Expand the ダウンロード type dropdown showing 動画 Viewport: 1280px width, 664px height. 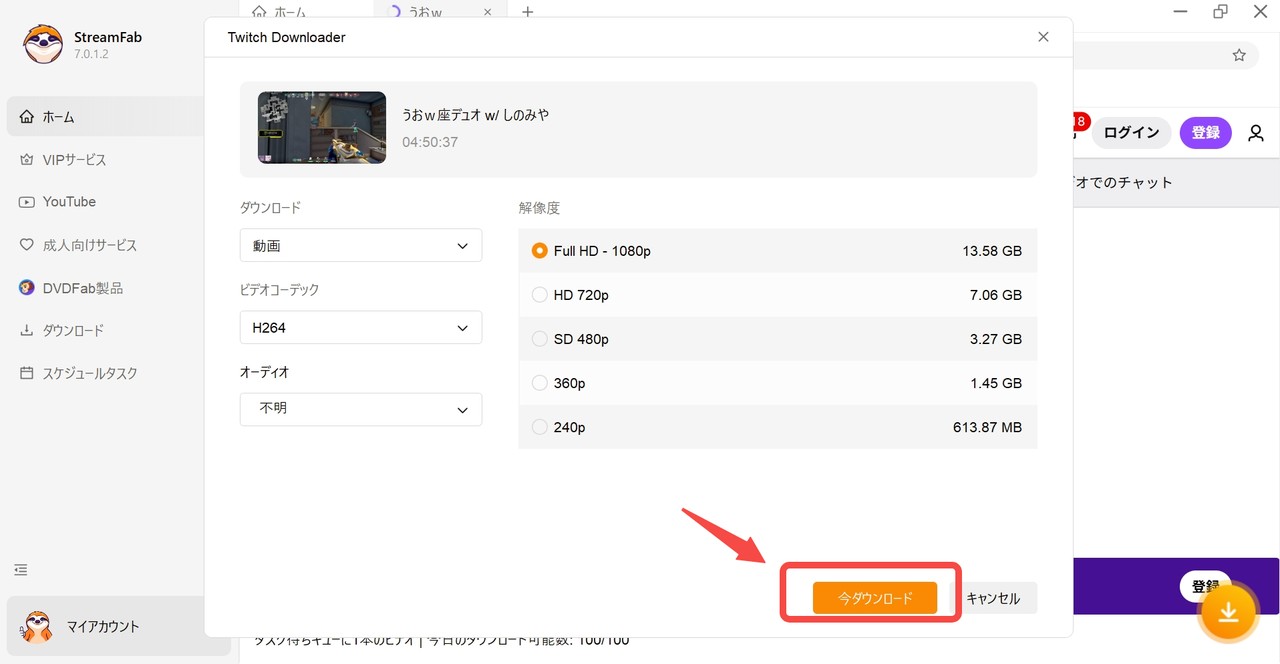(x=360, y=246)
